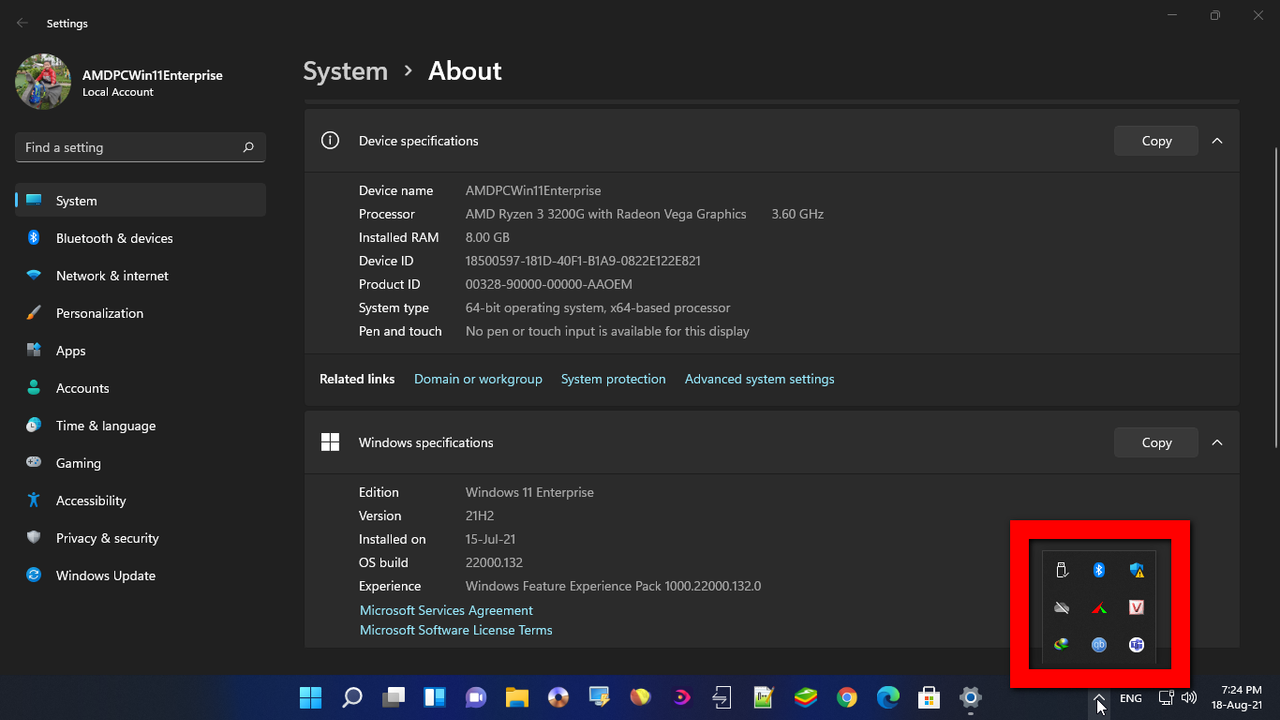Launch Google Chrome from taskbar

click(847, 697)
